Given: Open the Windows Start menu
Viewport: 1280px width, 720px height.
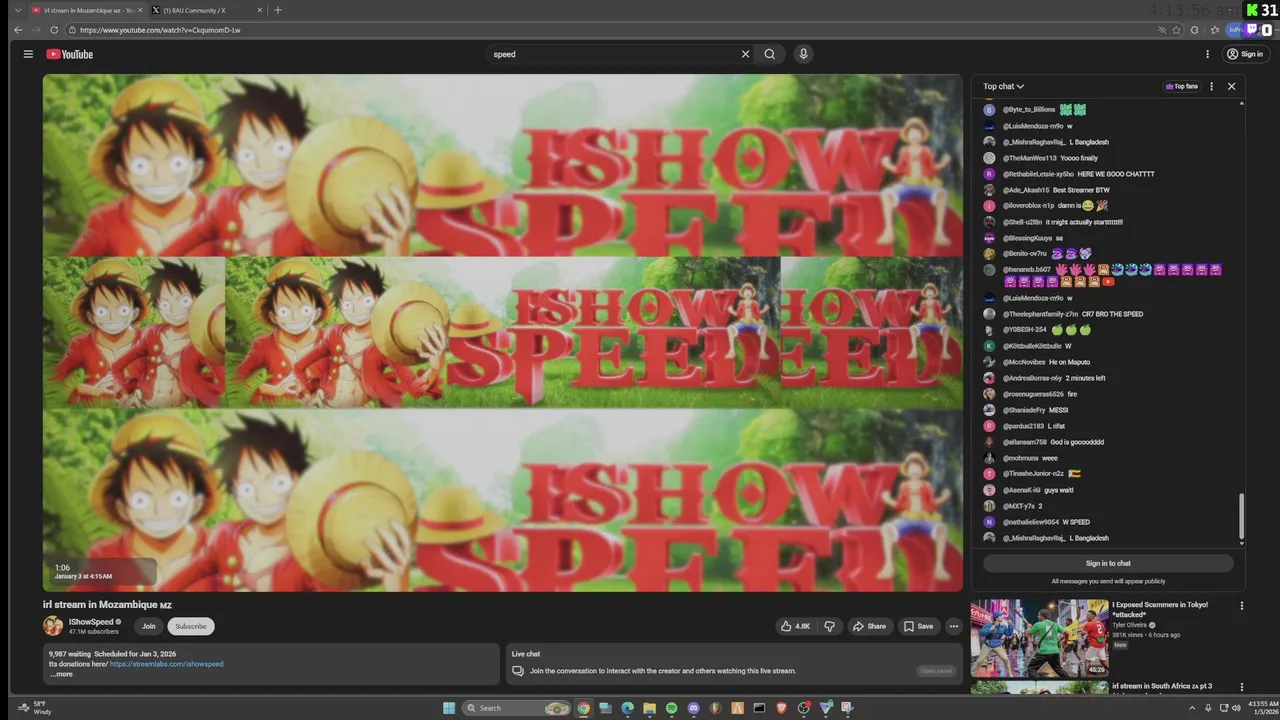Looking at the screenshot, I should point(450,708).
